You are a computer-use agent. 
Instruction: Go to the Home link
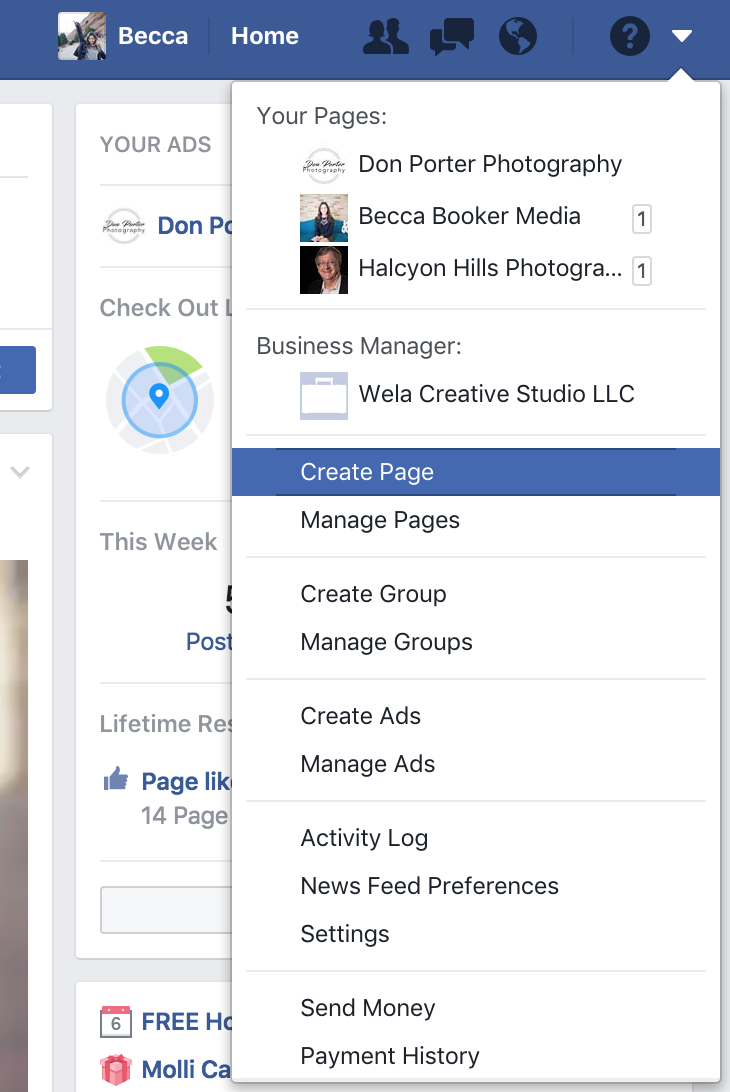265,36
